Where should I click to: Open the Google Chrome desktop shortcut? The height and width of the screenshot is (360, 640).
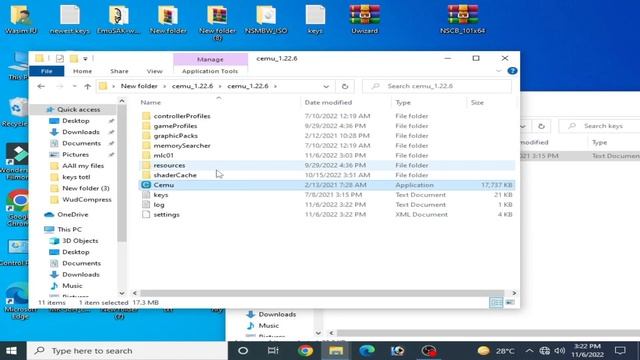[x=17, y=208]
